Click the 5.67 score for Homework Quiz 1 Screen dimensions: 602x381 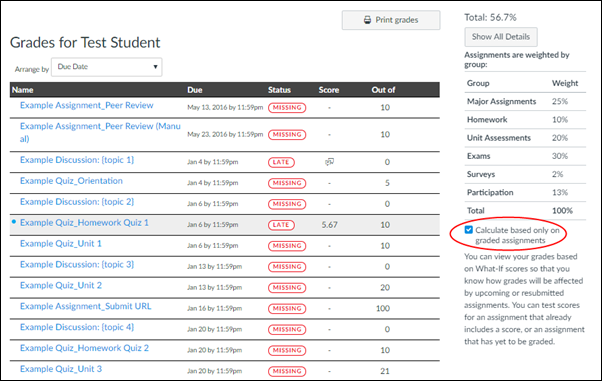click(329, 225)
